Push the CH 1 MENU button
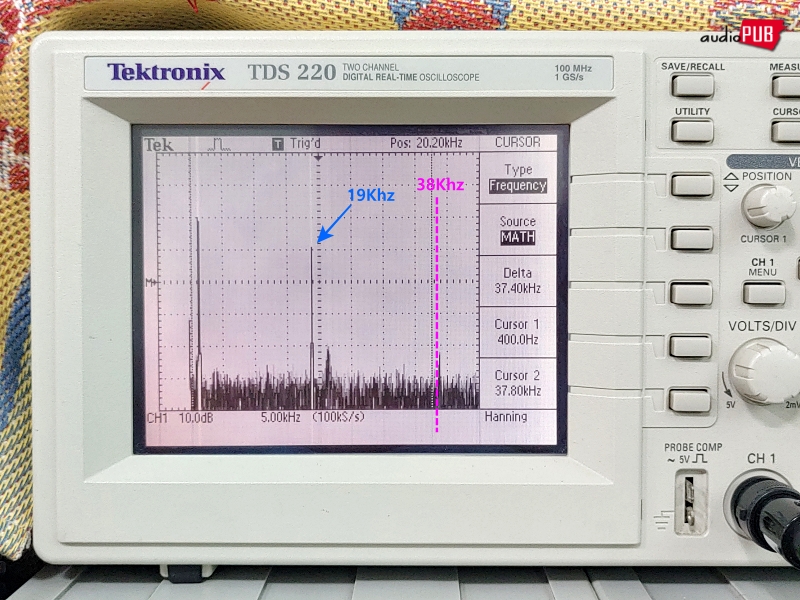 tap(764, 293)
